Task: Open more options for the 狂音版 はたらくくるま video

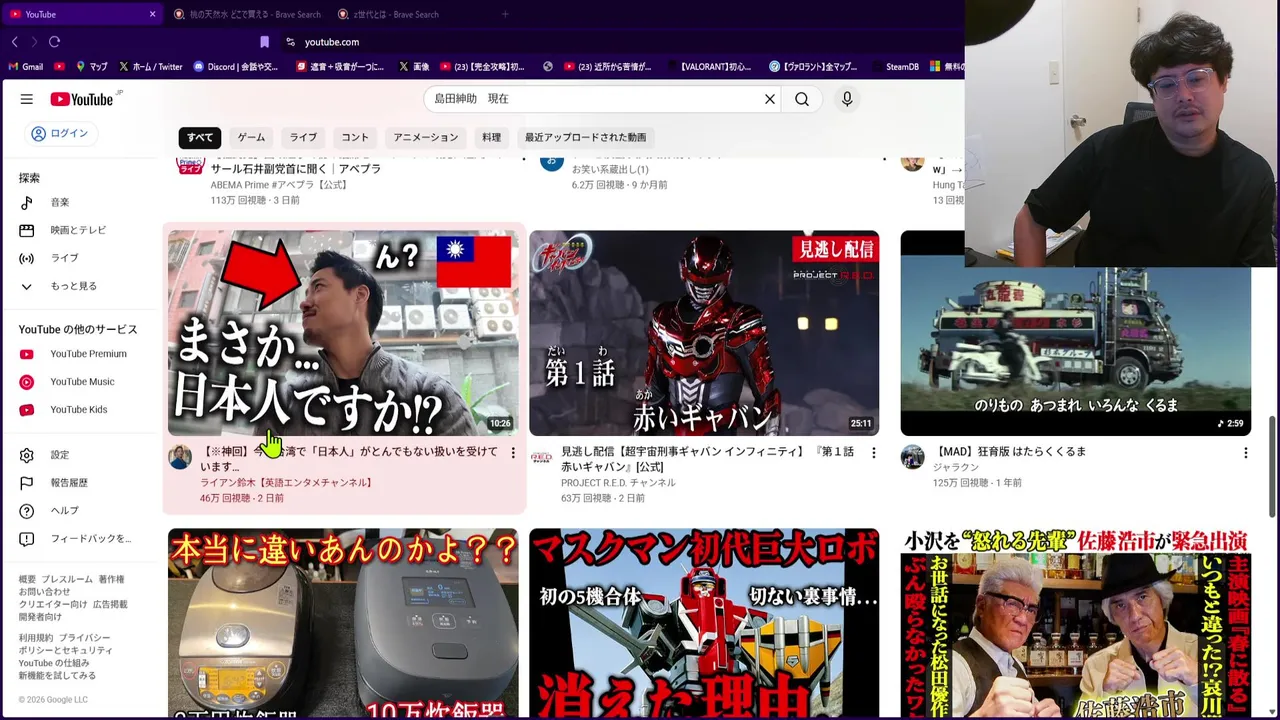Action: (1245, 453)
